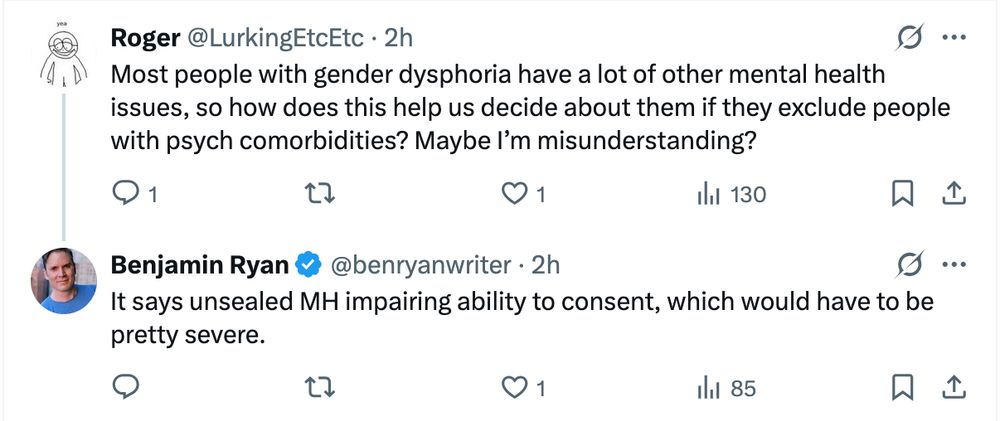Screen dimensions: 1000x421
Task: Like Benjamin Ryan's tweet
Action: tap(513, 387)
